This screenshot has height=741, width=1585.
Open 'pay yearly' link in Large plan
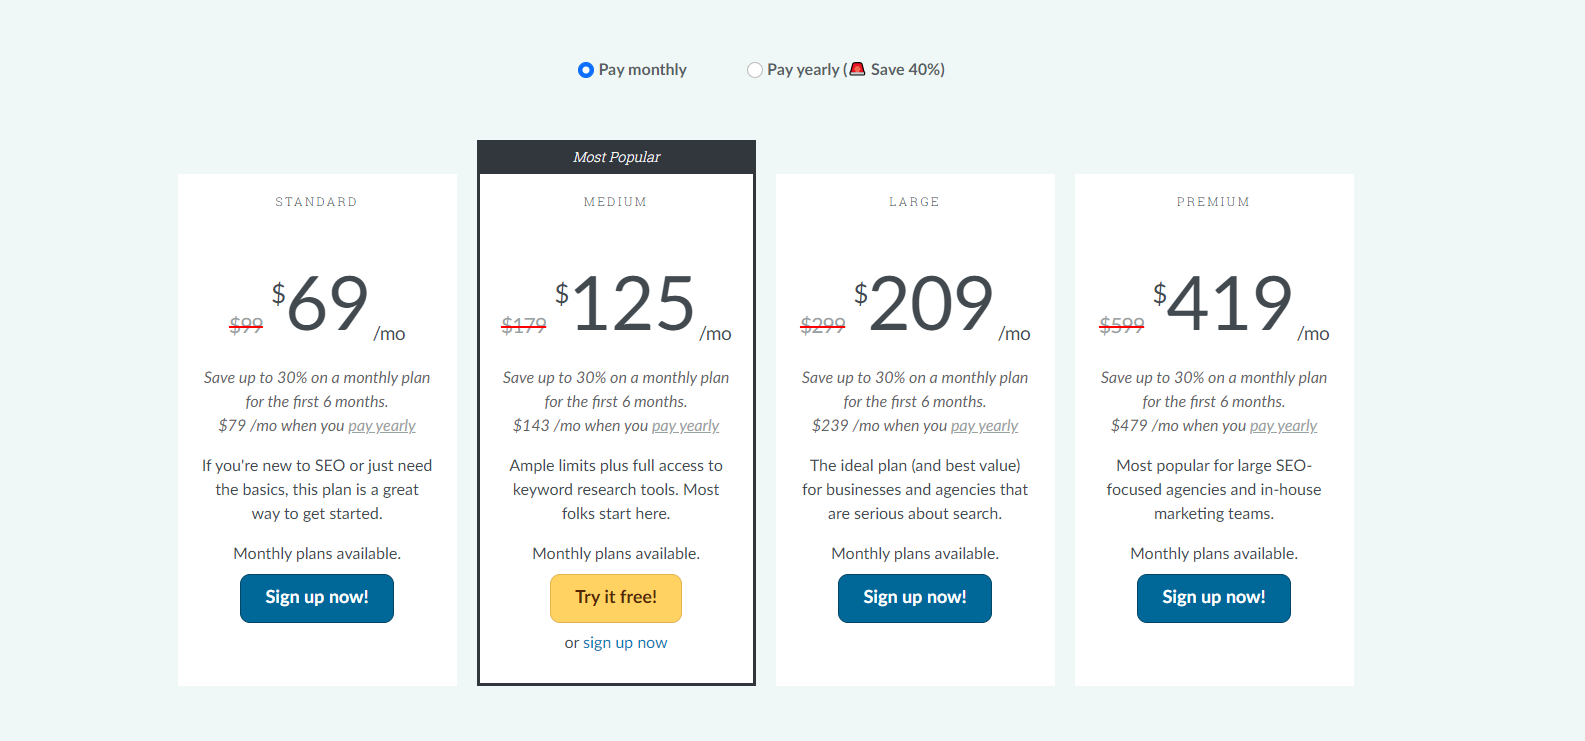(985, 426)
